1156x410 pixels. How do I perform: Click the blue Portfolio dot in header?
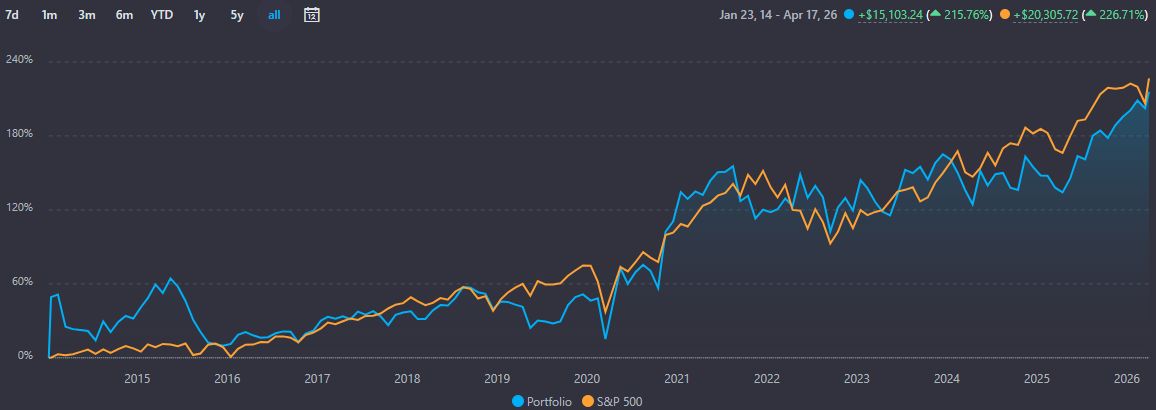pyautogui.click(x=849, y=15)
